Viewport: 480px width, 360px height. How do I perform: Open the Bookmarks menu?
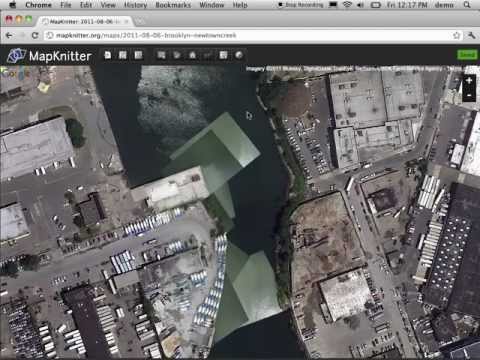pyautogui.click(x=173, y=5)
